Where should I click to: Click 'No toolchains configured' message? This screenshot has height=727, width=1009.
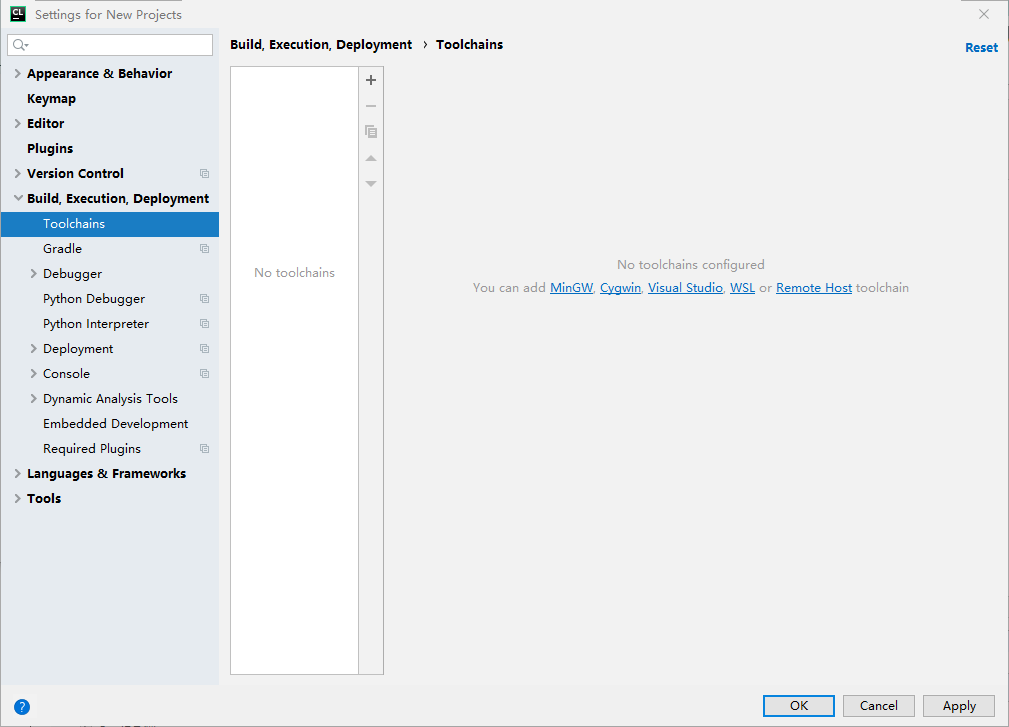coord(690,264)
